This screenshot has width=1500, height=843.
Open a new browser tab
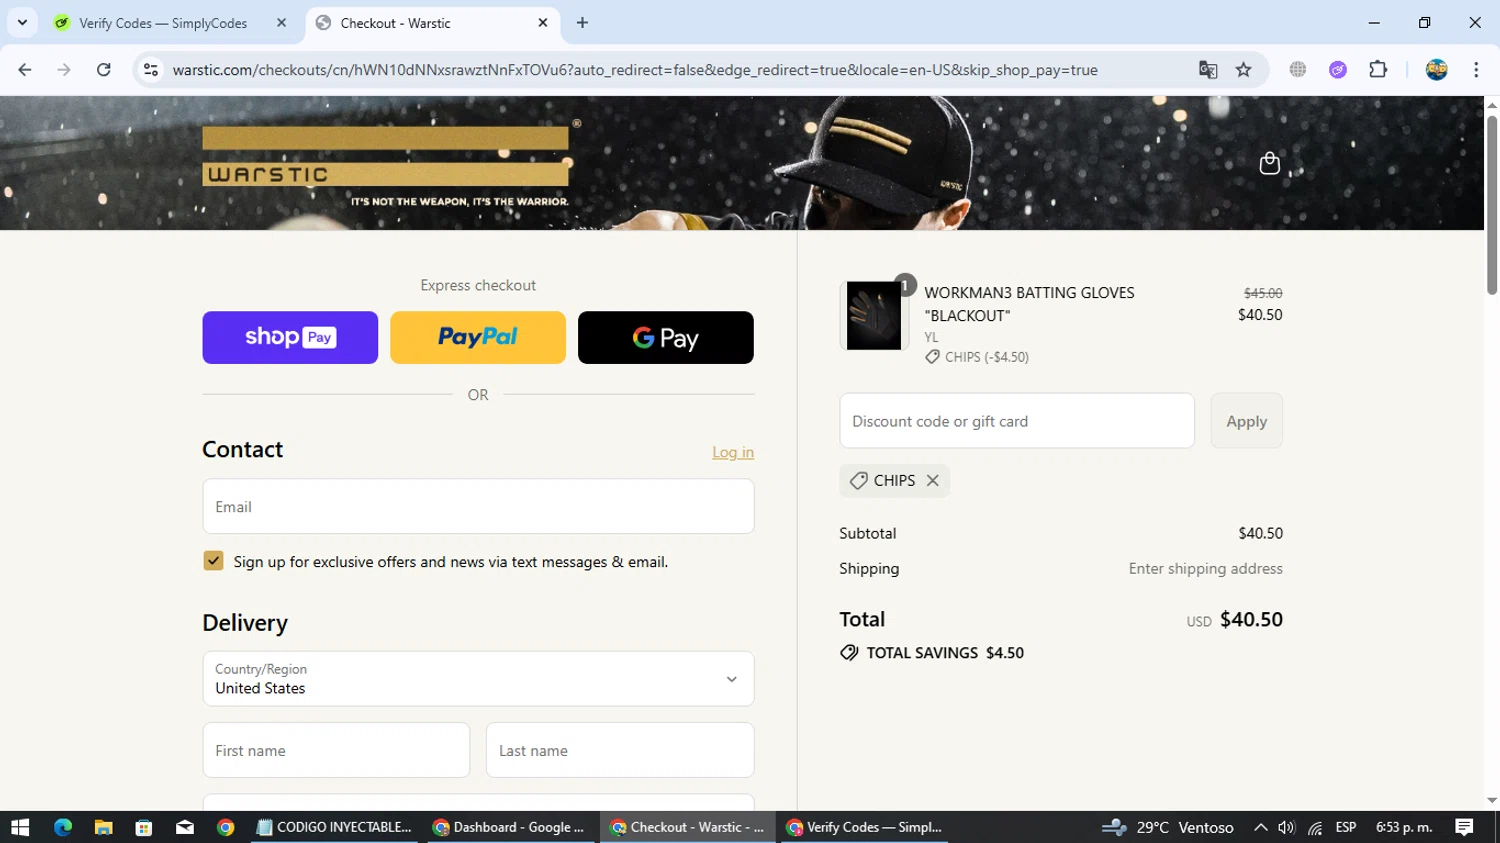(582, 23)
